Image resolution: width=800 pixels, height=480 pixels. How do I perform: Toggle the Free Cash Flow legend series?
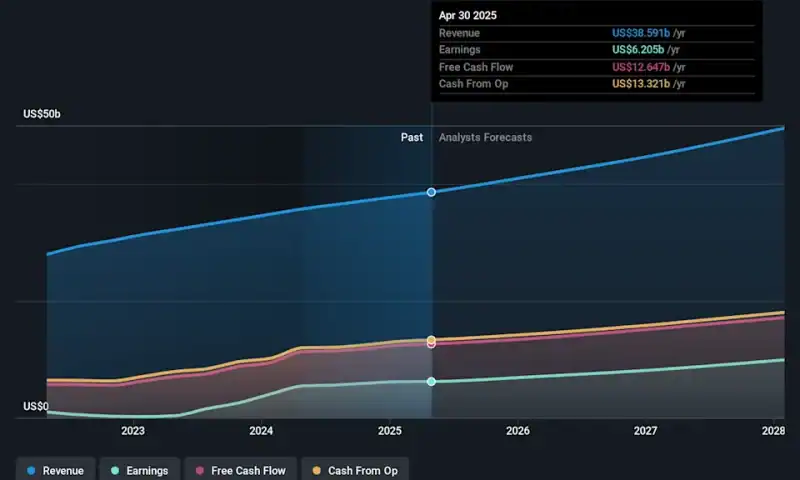pyautogui.click(x=241, y=470)
